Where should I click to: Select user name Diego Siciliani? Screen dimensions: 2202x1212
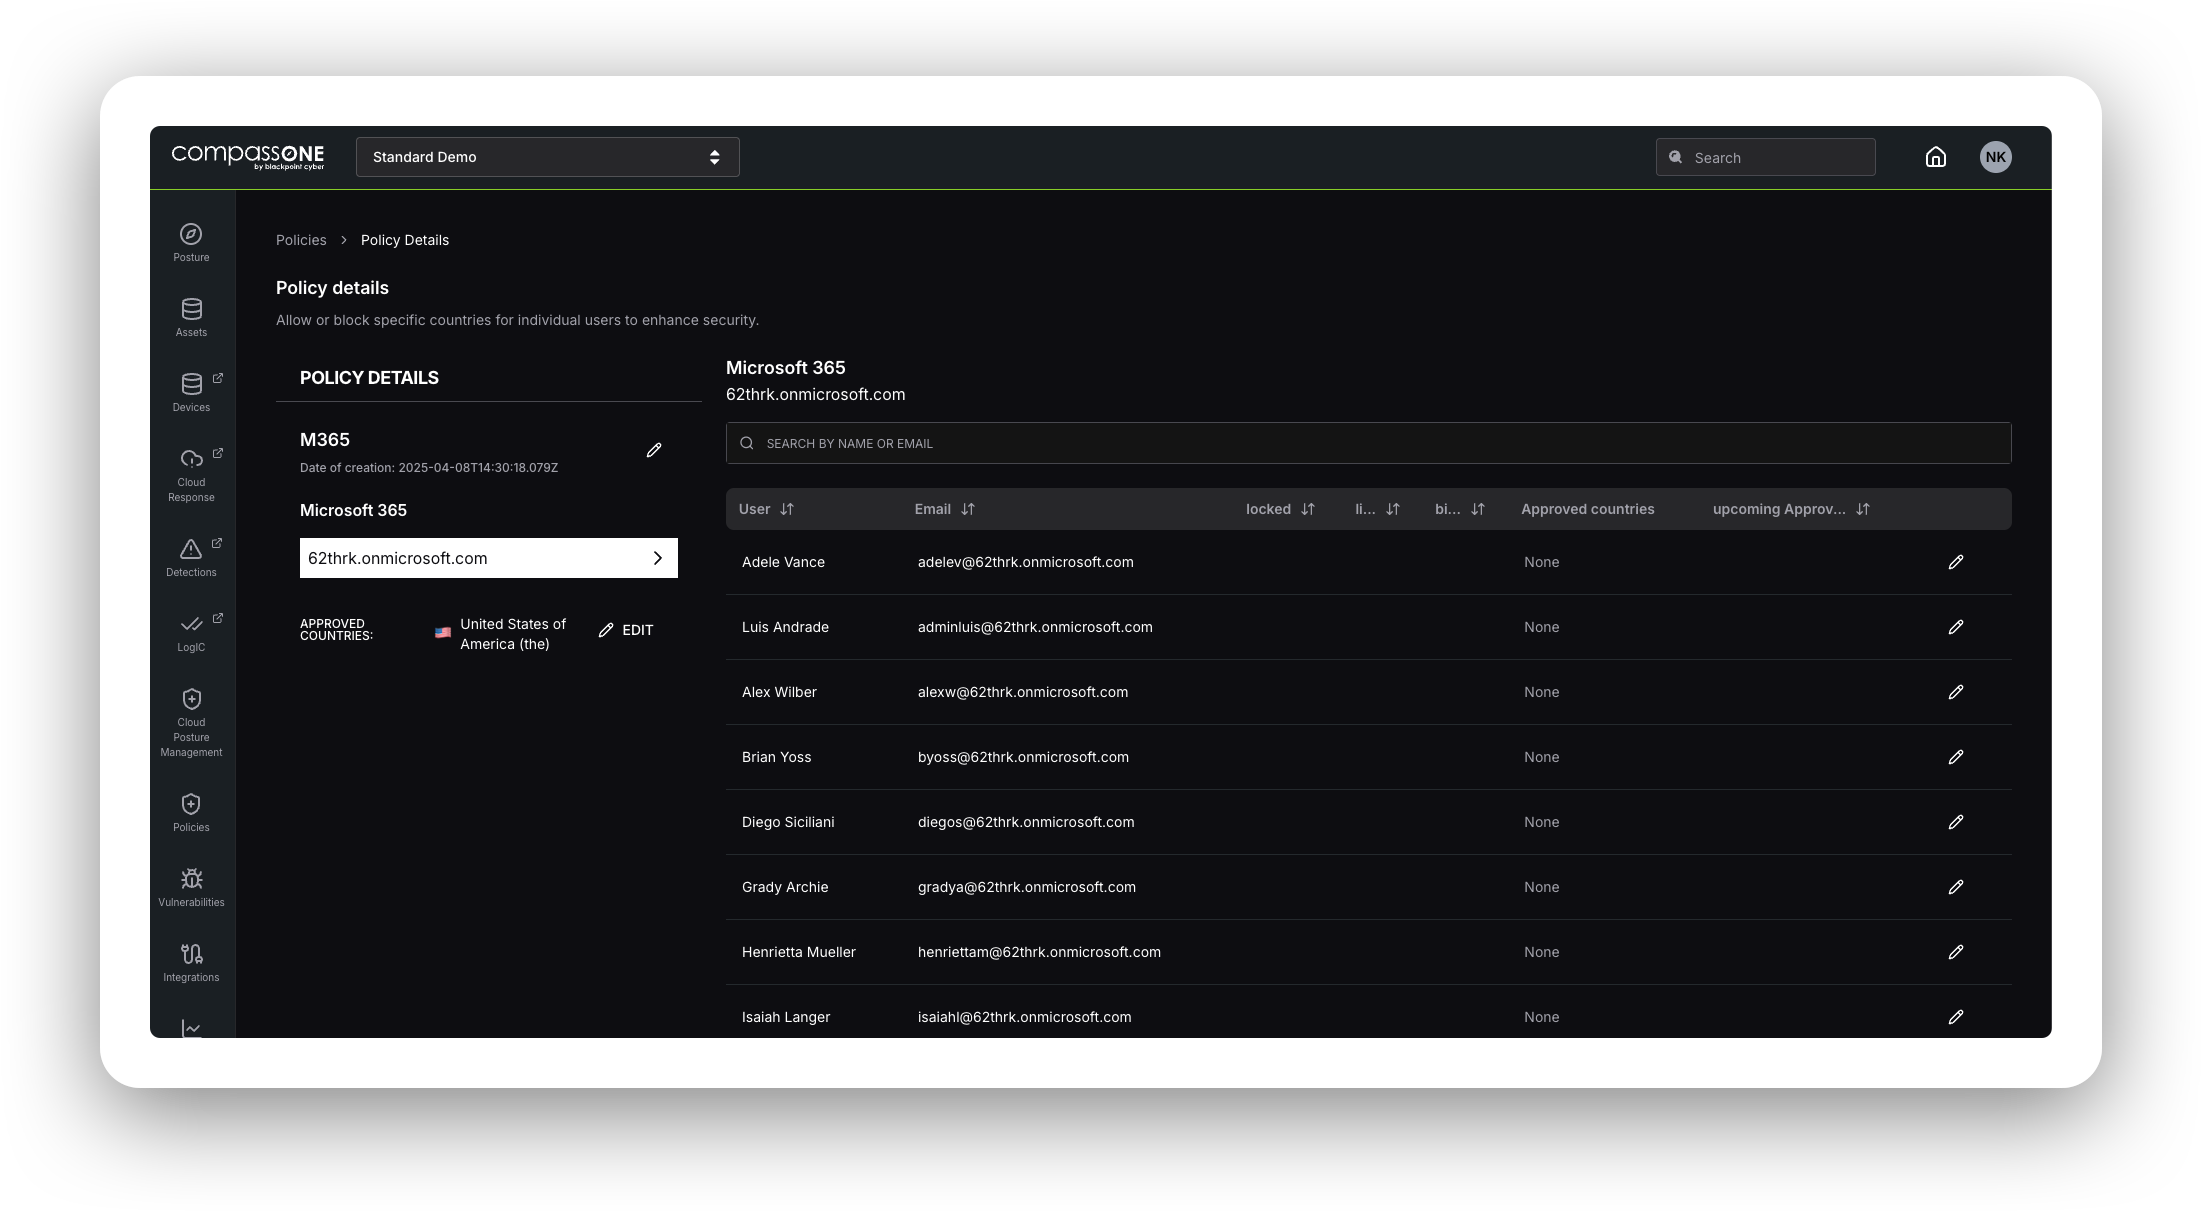(x=788, y=822)
